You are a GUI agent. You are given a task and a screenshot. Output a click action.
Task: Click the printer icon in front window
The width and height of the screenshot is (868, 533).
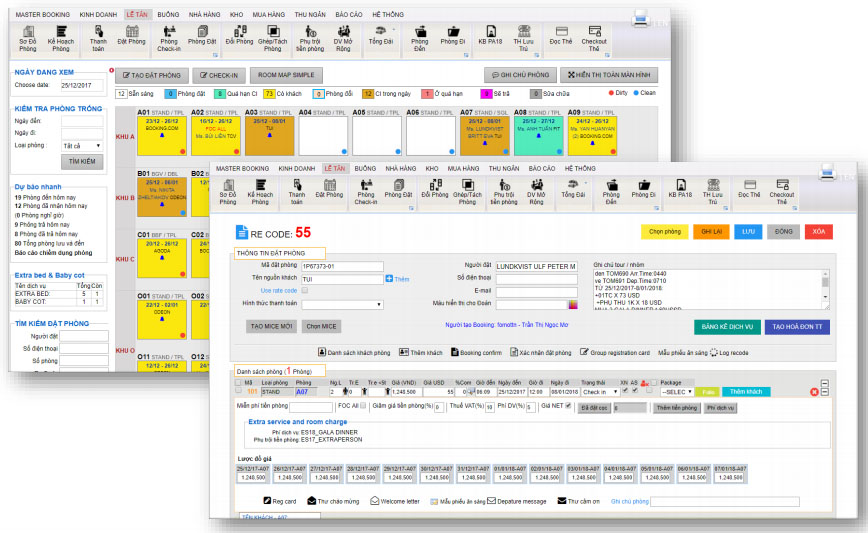click(827, 172)
